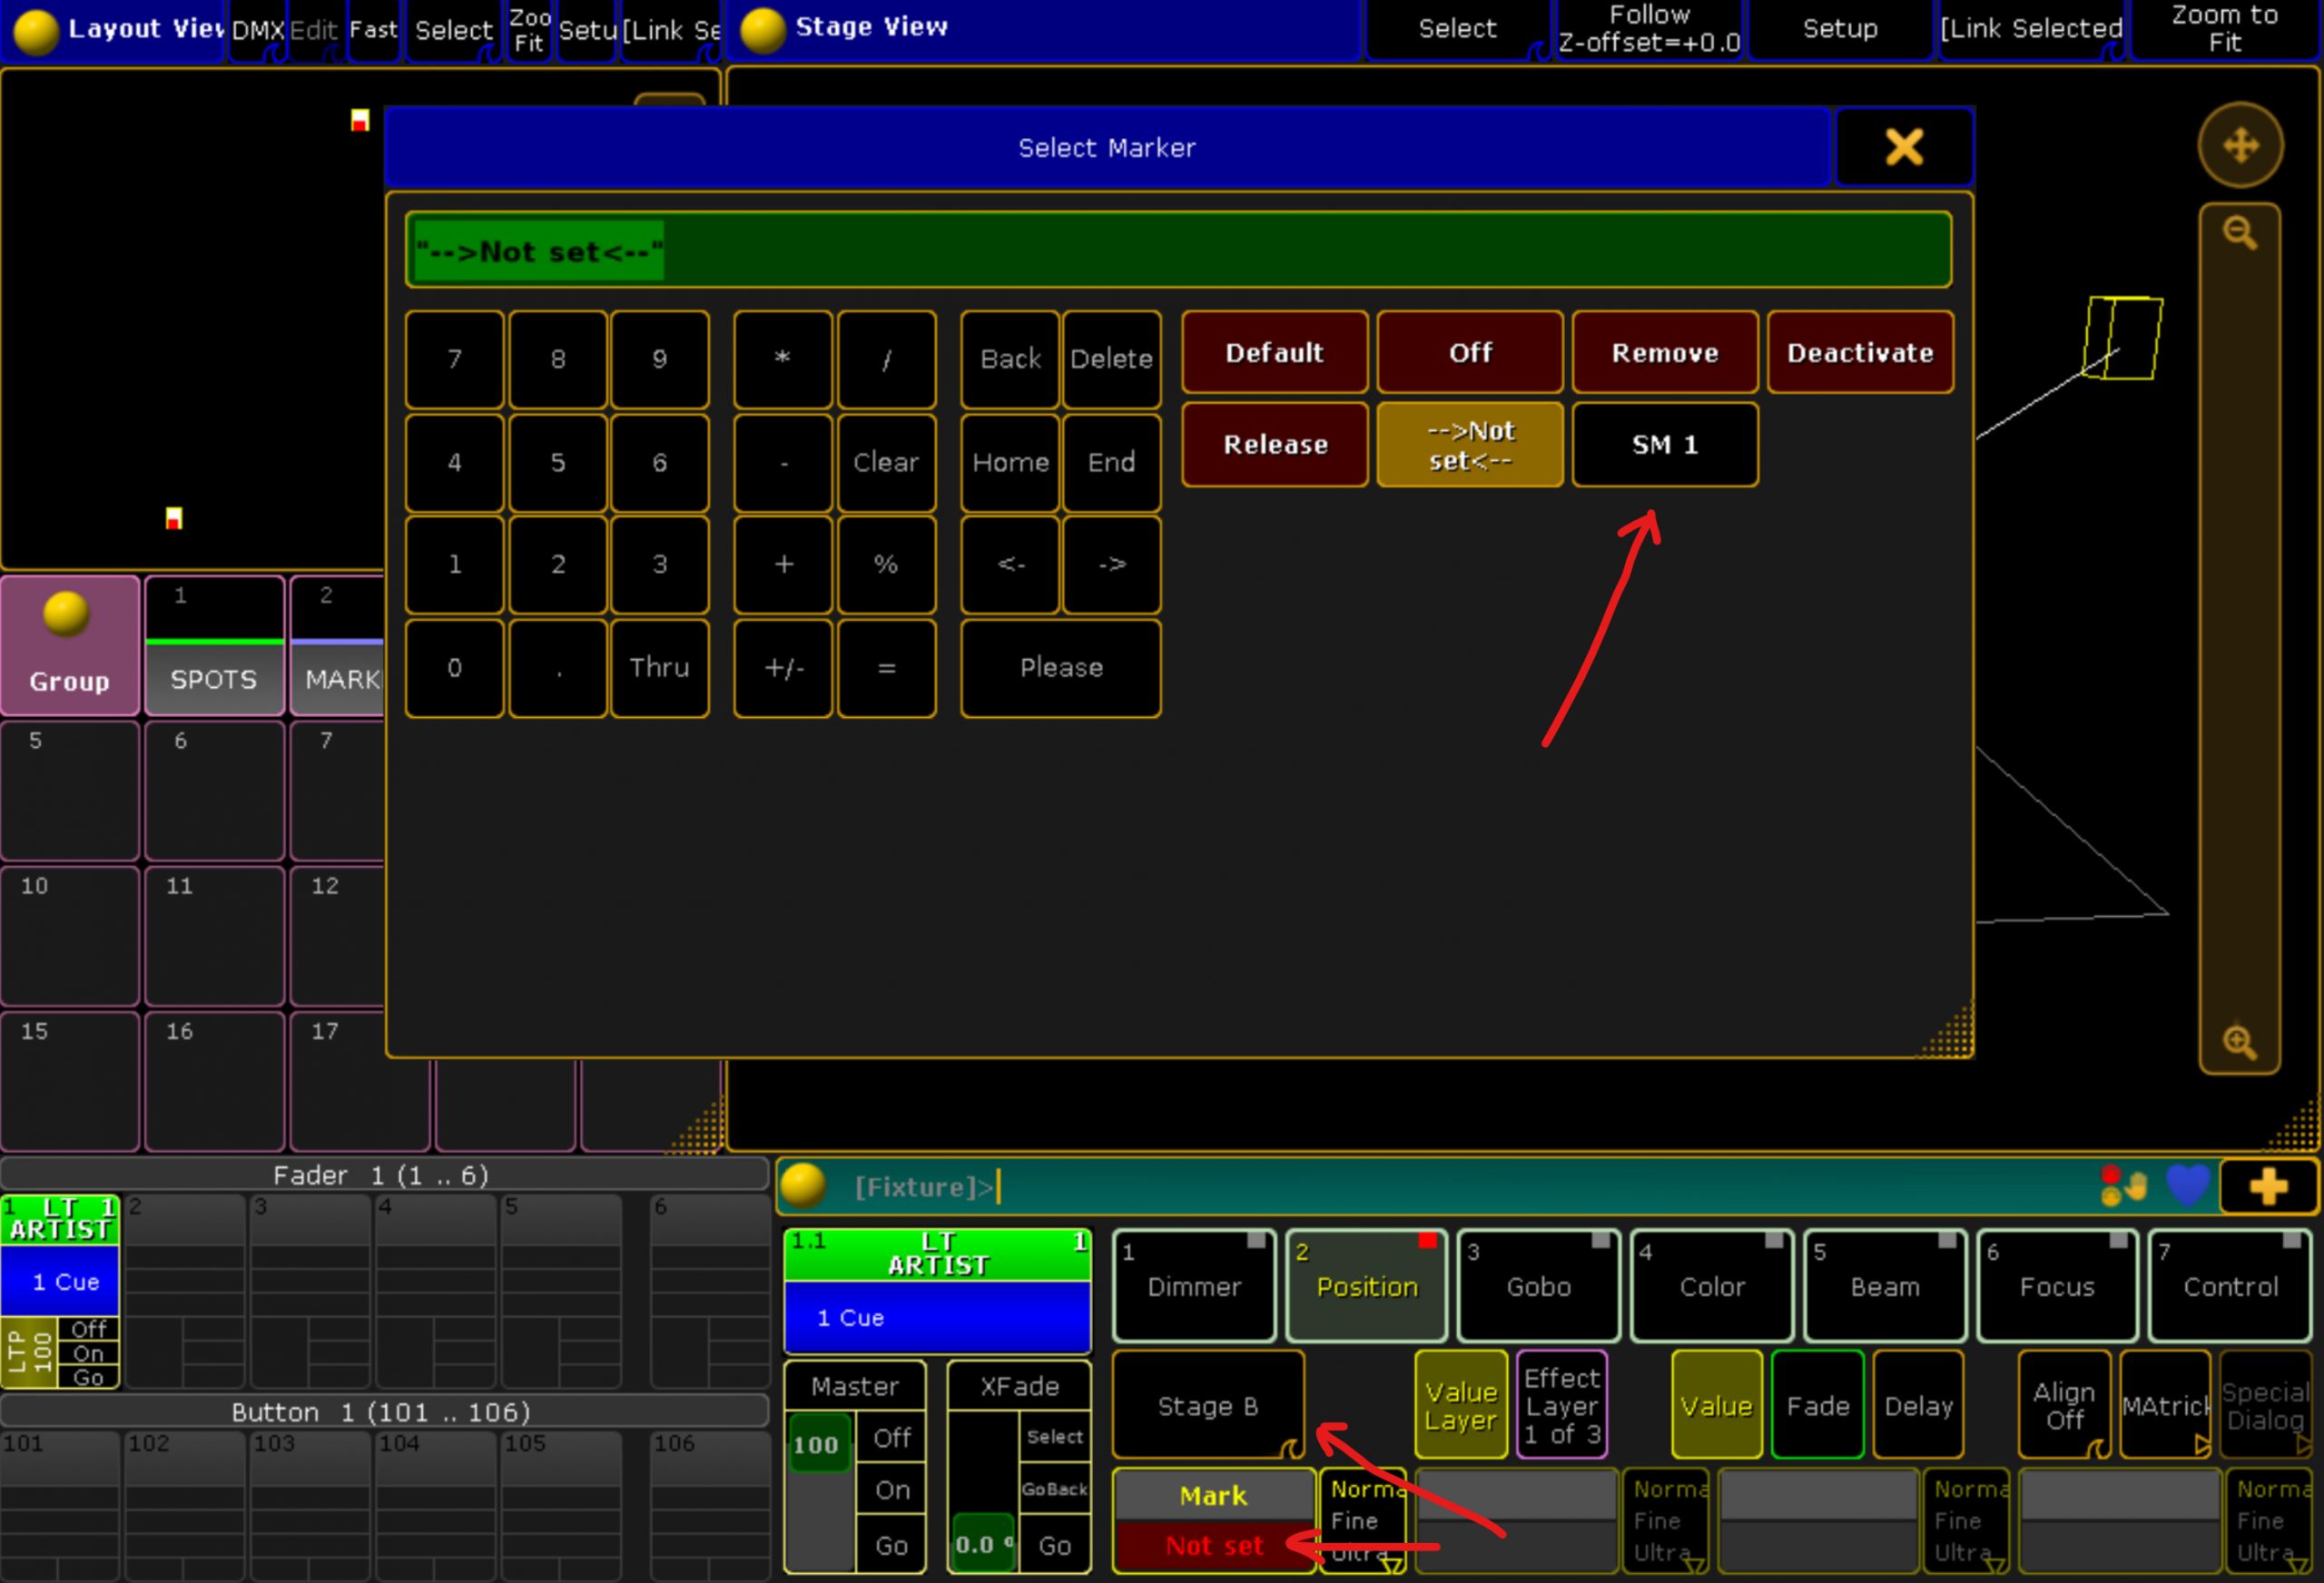
Task: Click the Thru key on the keypad
Action: [x=660, y=668]
